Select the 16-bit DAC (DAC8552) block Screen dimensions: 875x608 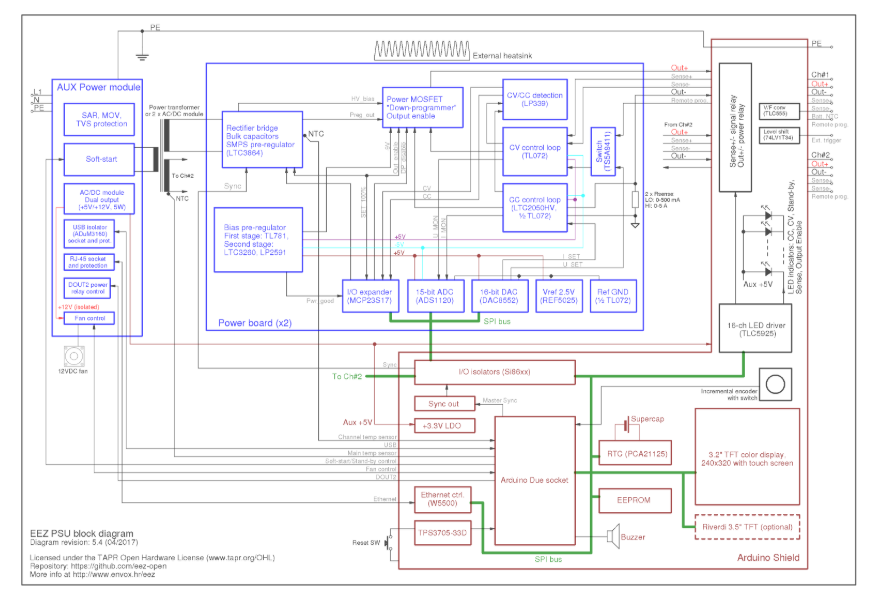[x=499, y=296]
